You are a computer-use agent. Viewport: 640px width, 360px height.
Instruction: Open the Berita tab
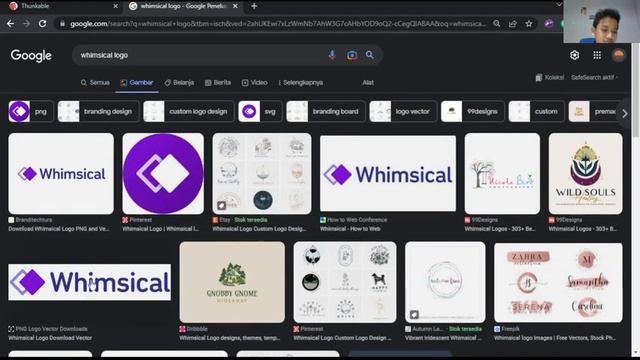pyautogui.click(x=218, y=82)
